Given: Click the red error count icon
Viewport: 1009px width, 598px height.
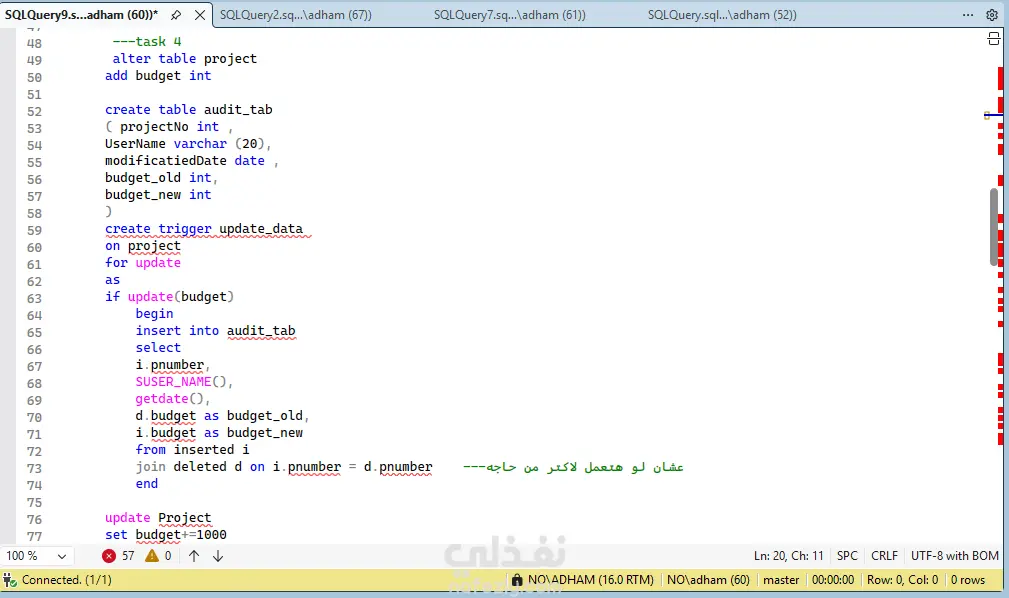Looking at the screenshot, I should (x=109, y=556).
